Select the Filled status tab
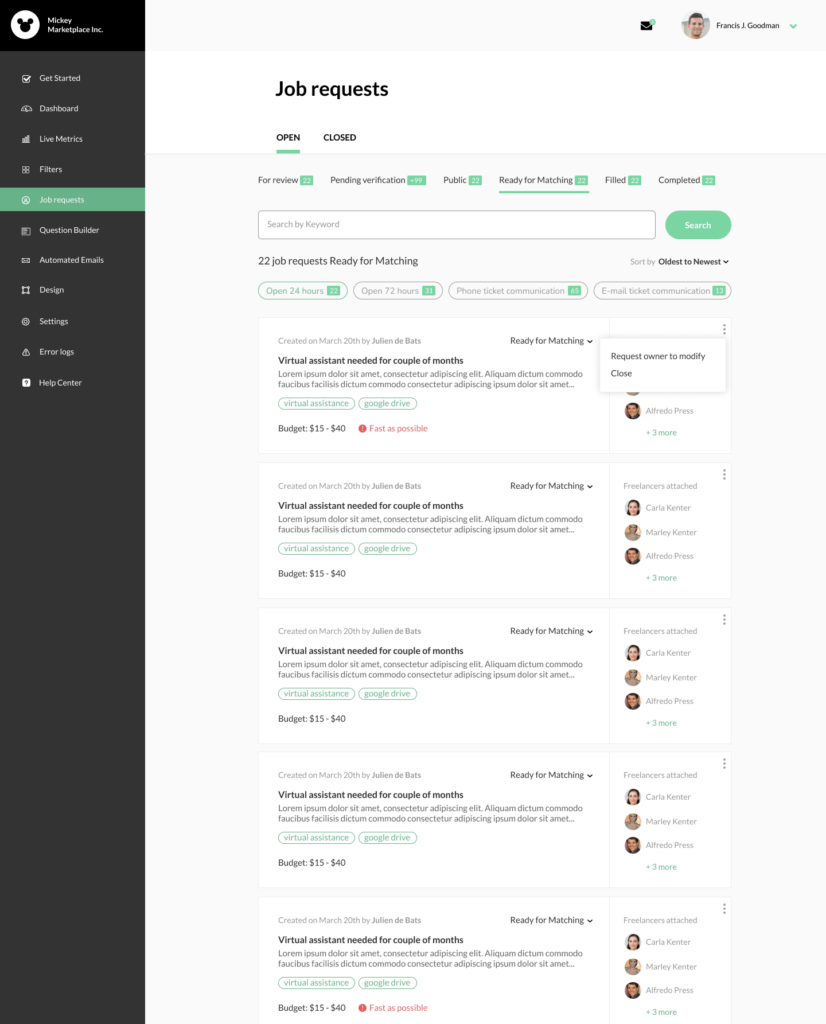Screen dimensions: 826x1024 coord(623,180)
